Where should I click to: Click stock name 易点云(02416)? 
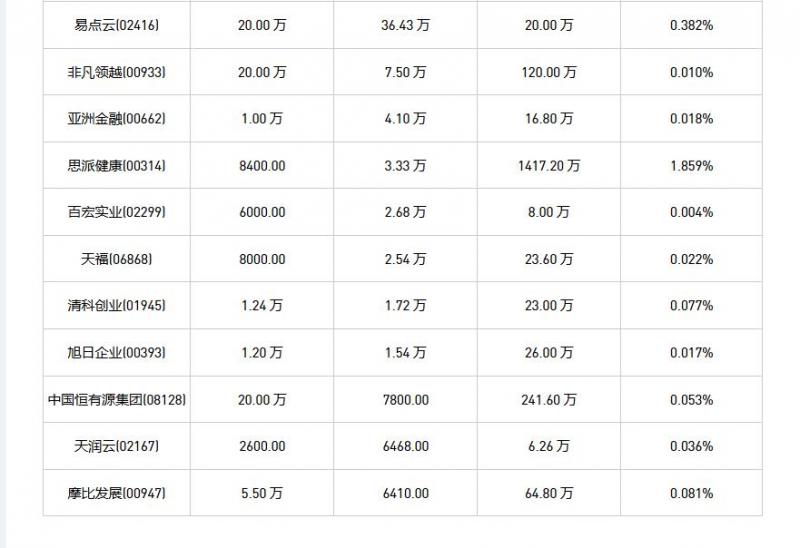(116, 25)
